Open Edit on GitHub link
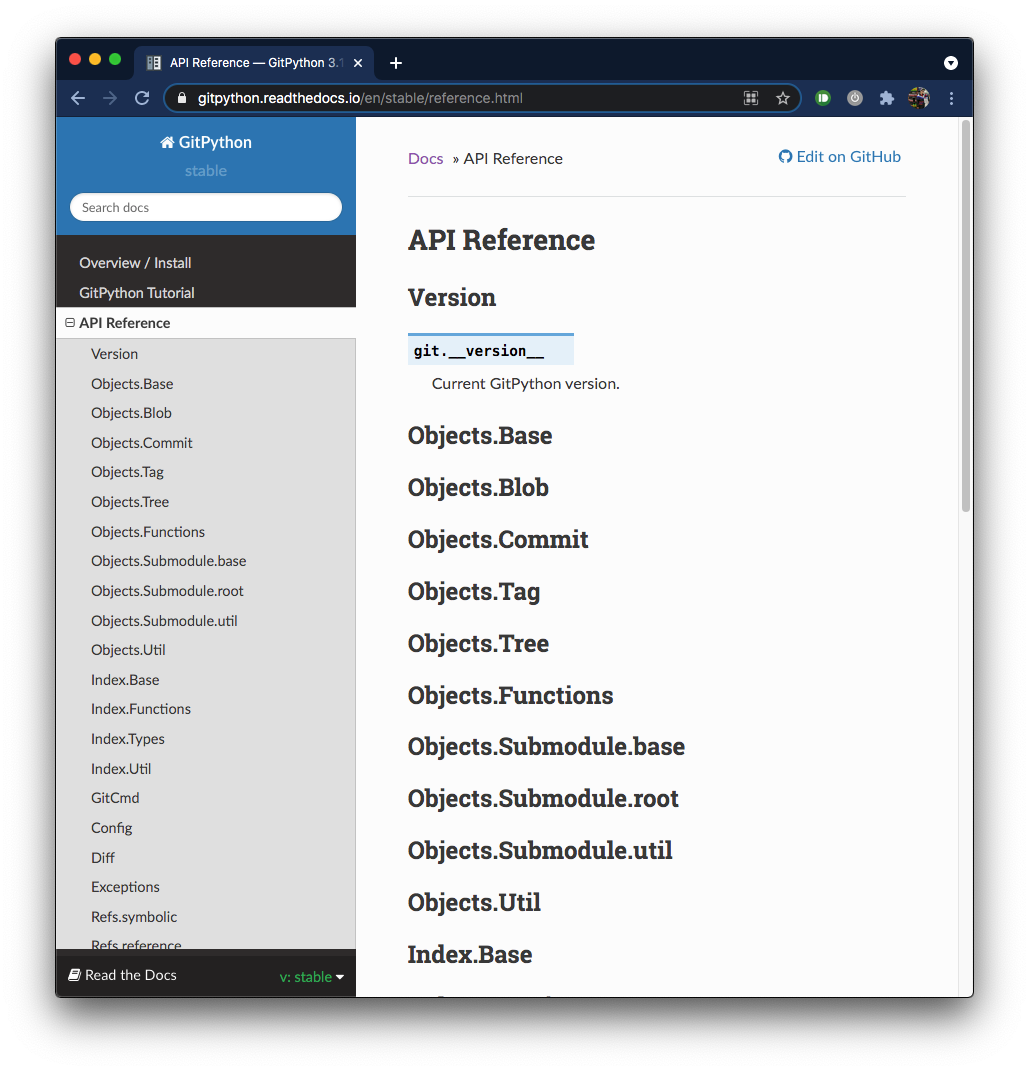This screenshot has width=1029, height=1071. coord(839,156)
